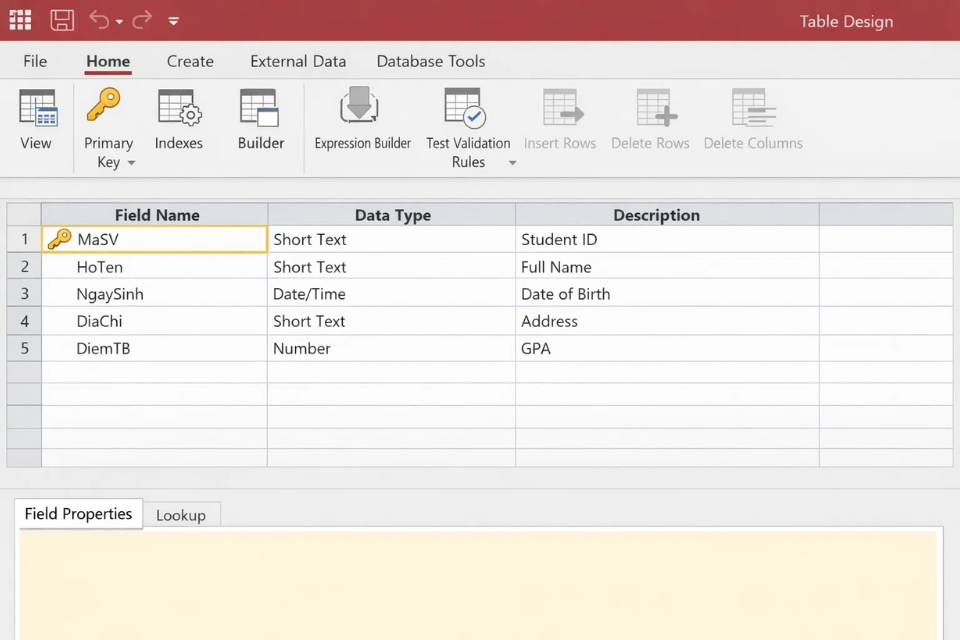Select the row 3 selector for NgaySinh
This screenshot has width=960, height=640.
(x=24, y=294)
